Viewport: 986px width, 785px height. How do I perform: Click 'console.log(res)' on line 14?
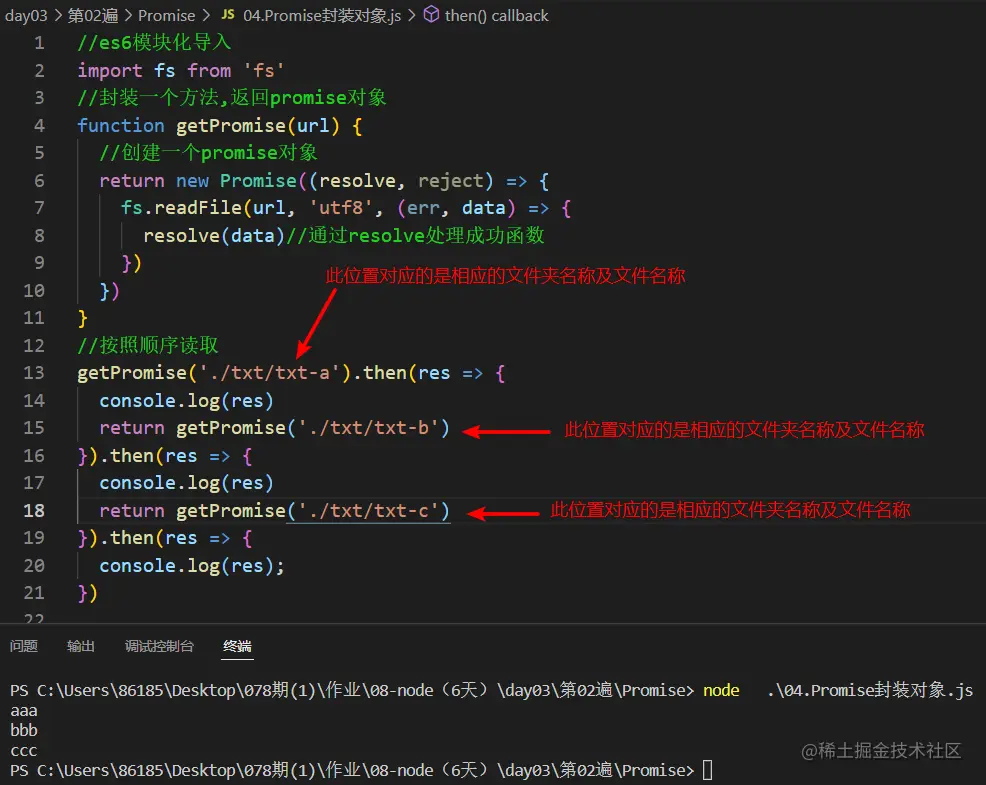coord(186,400)
